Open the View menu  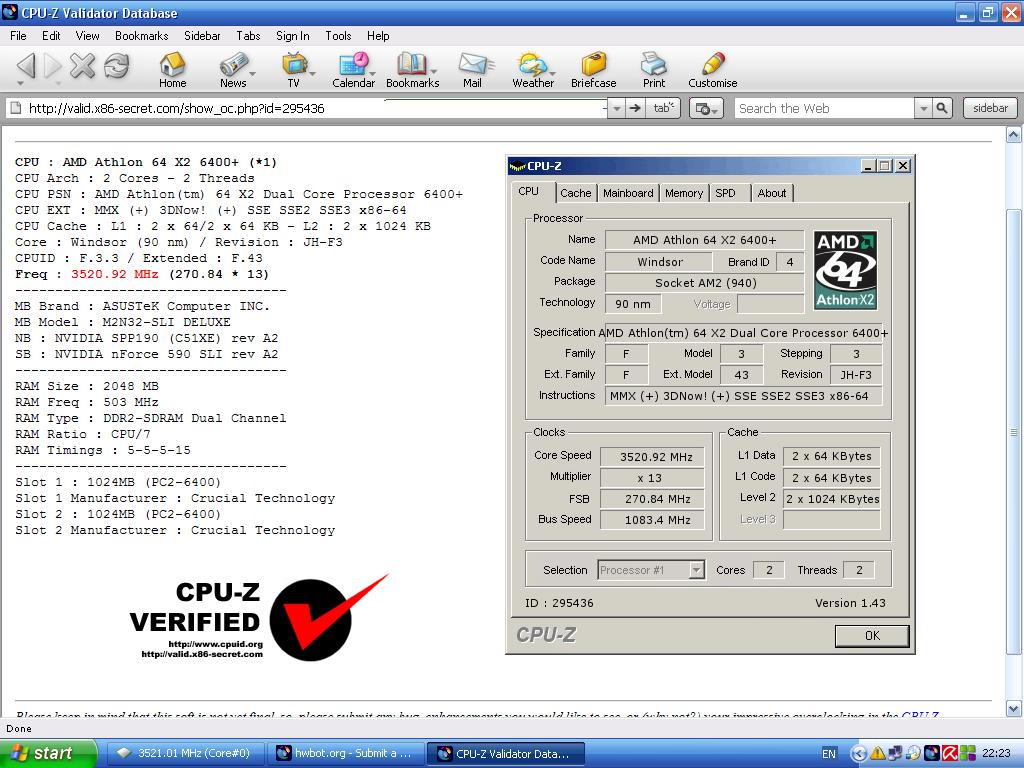(x=88, y=36)
